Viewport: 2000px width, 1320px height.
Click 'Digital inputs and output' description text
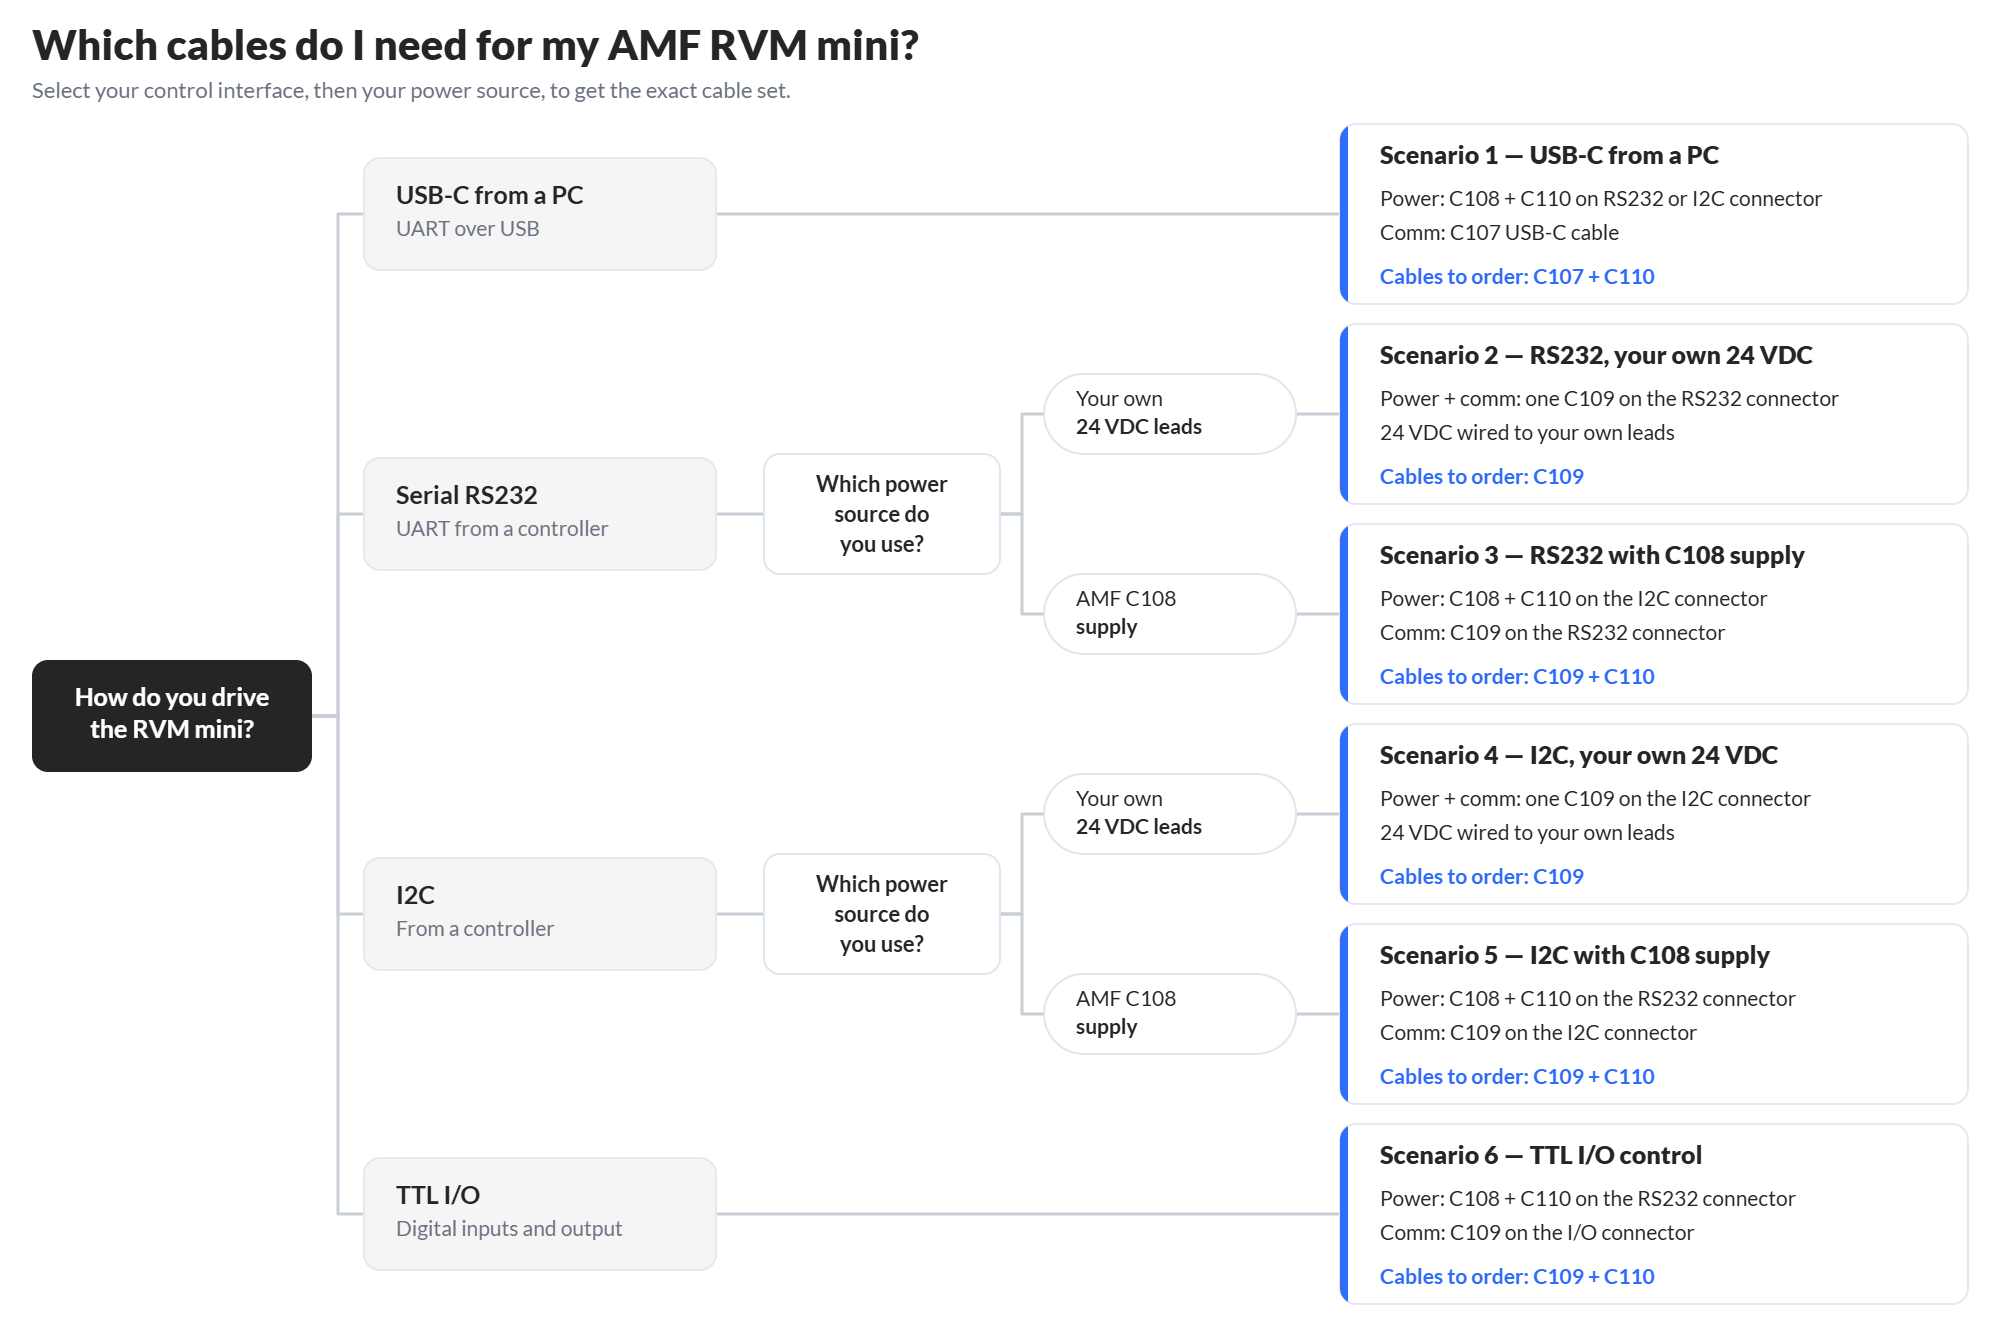click(x=509, y=1228)
